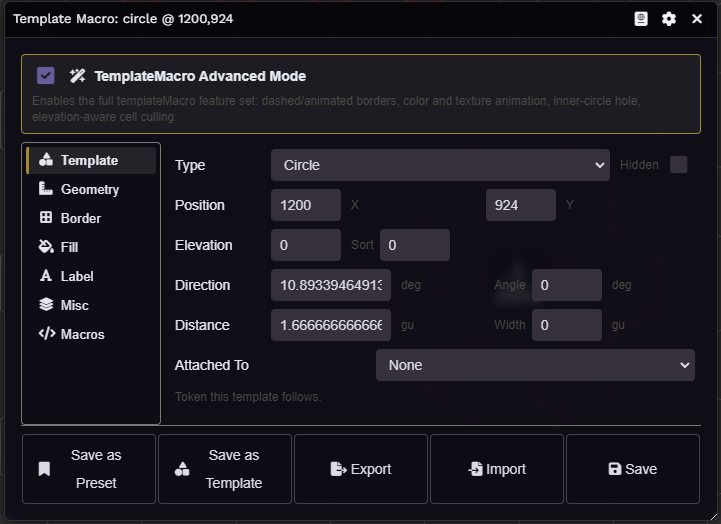Viewport: 721px width, 524px height.
Task: Click the ruler icon beside Geometry
Action: click(46, 188)
